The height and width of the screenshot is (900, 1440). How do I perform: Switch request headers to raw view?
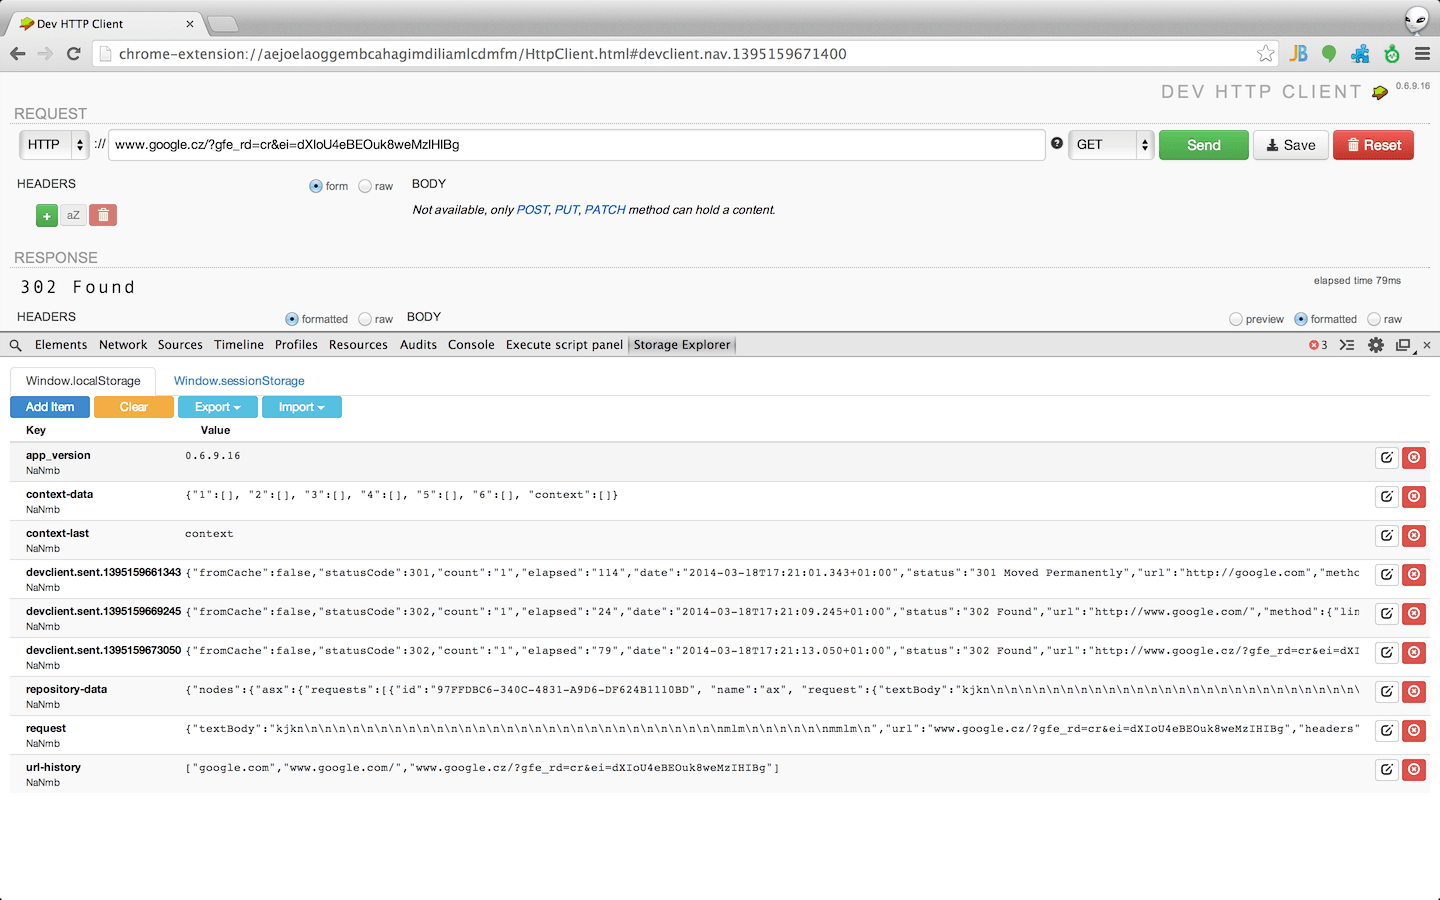pyautogui.click(x=363, y=186)
